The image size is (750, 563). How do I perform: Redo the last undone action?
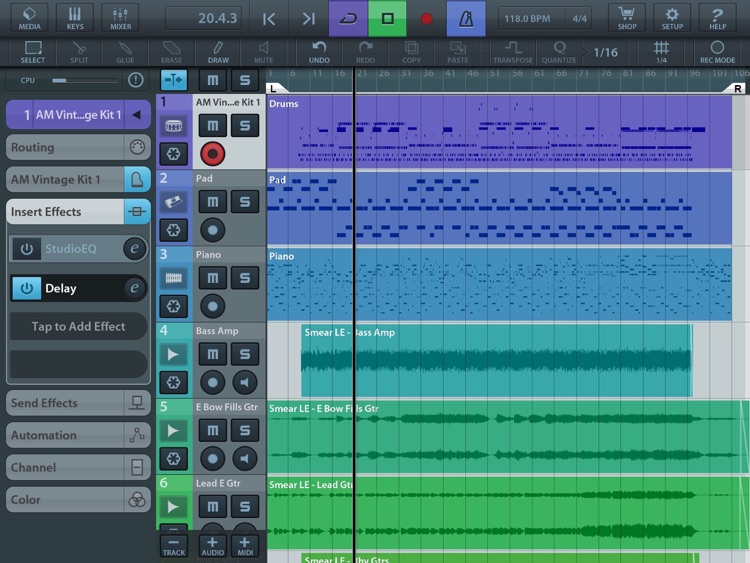365,52
